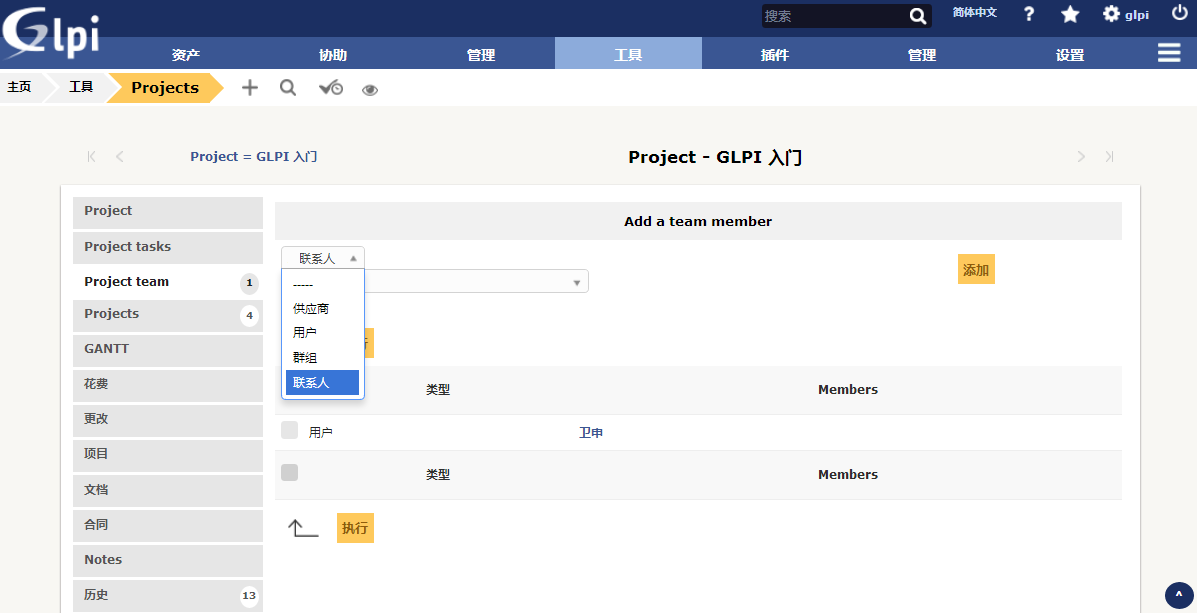This screenshot has height=613, width=1197.
Task: Choose 联系人 from the dropdown list
Action: 322,382
